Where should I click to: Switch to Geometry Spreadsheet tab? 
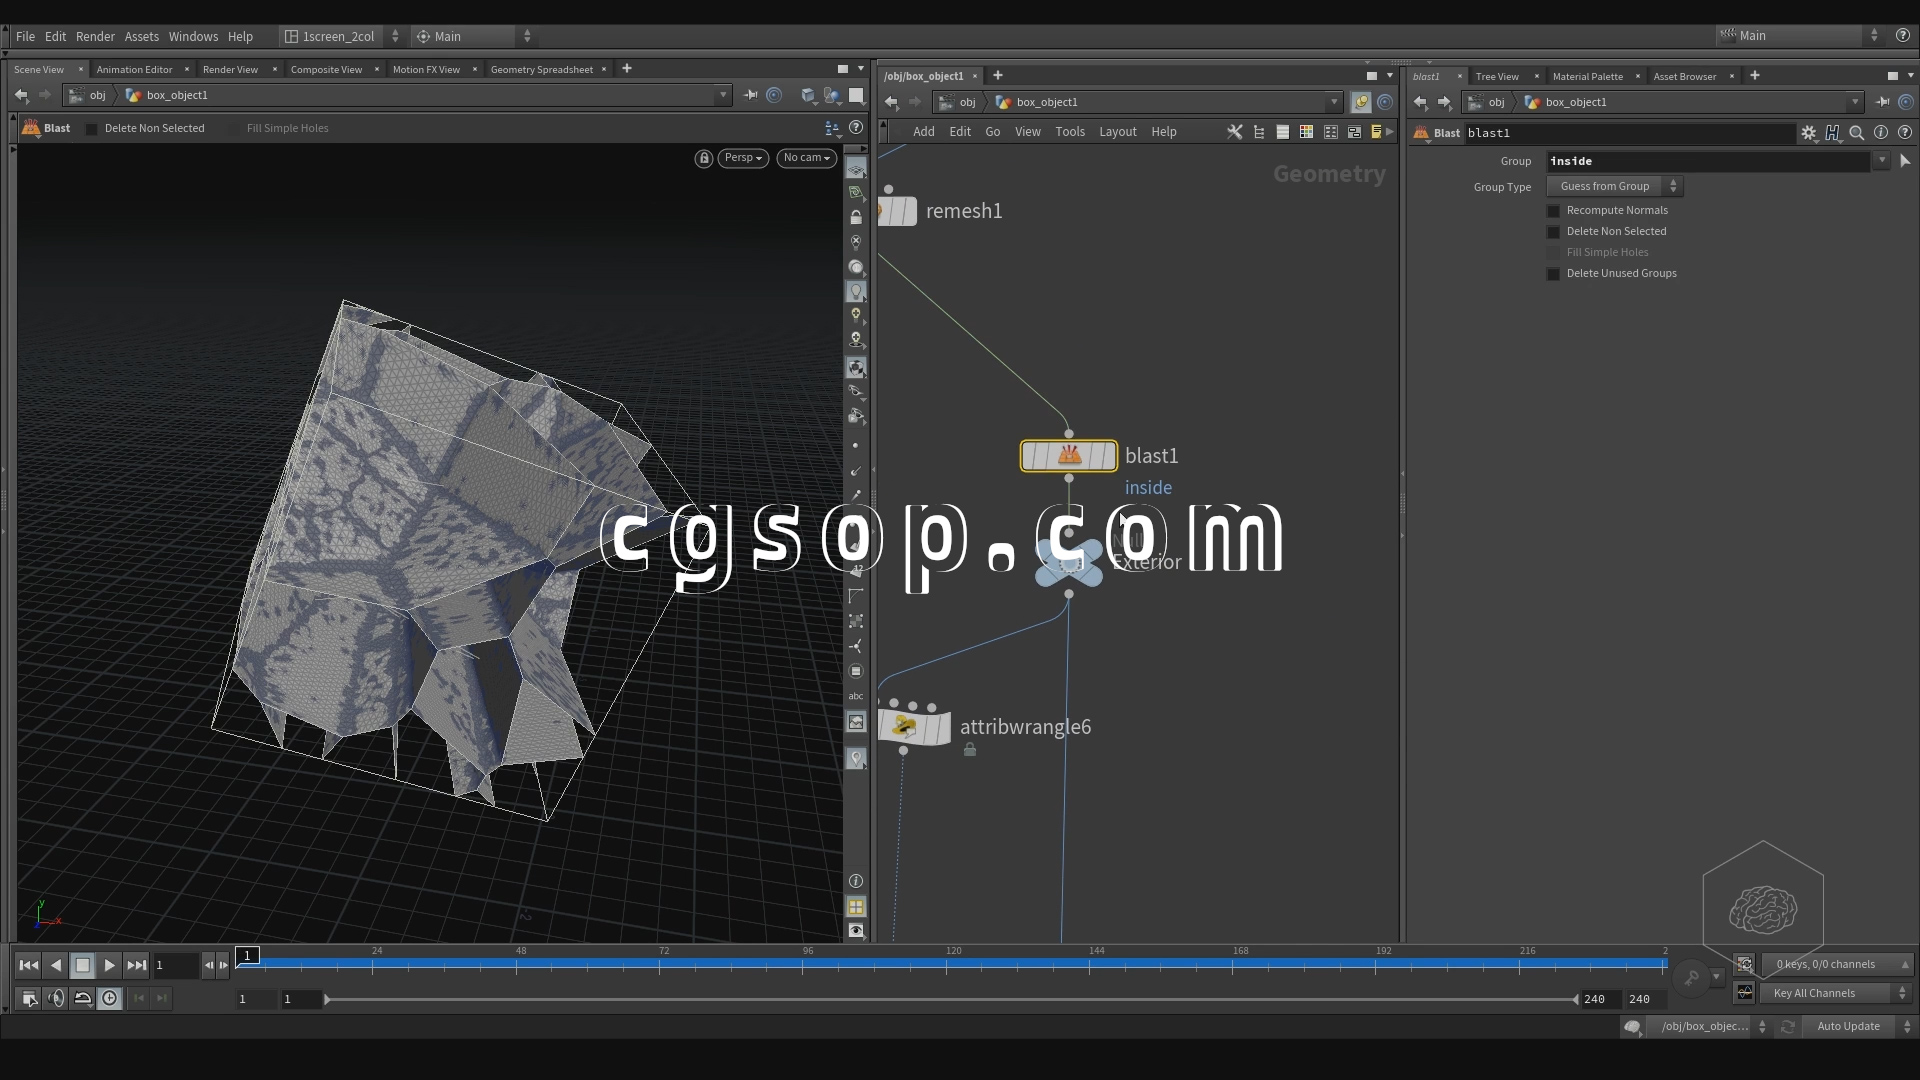pos(541,70)
